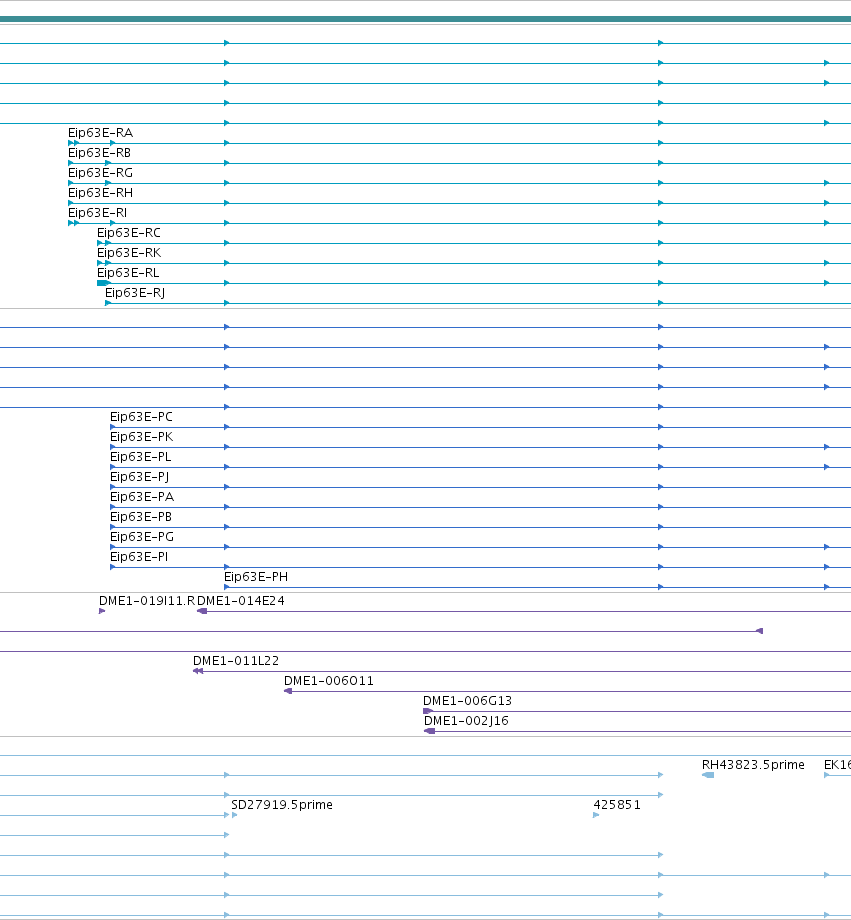Select the Eip63E-PI protein label
The image size is (851, 920).
point(139,557)
